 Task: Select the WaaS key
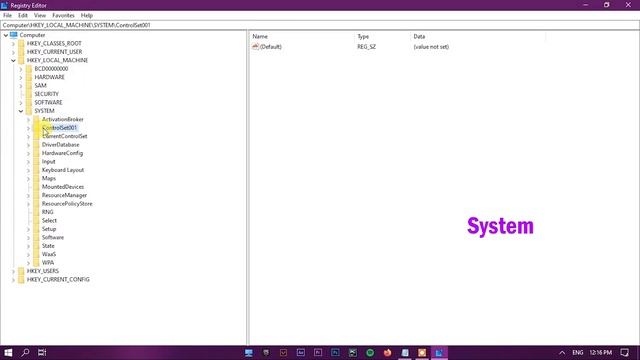(x=49, y=254)
